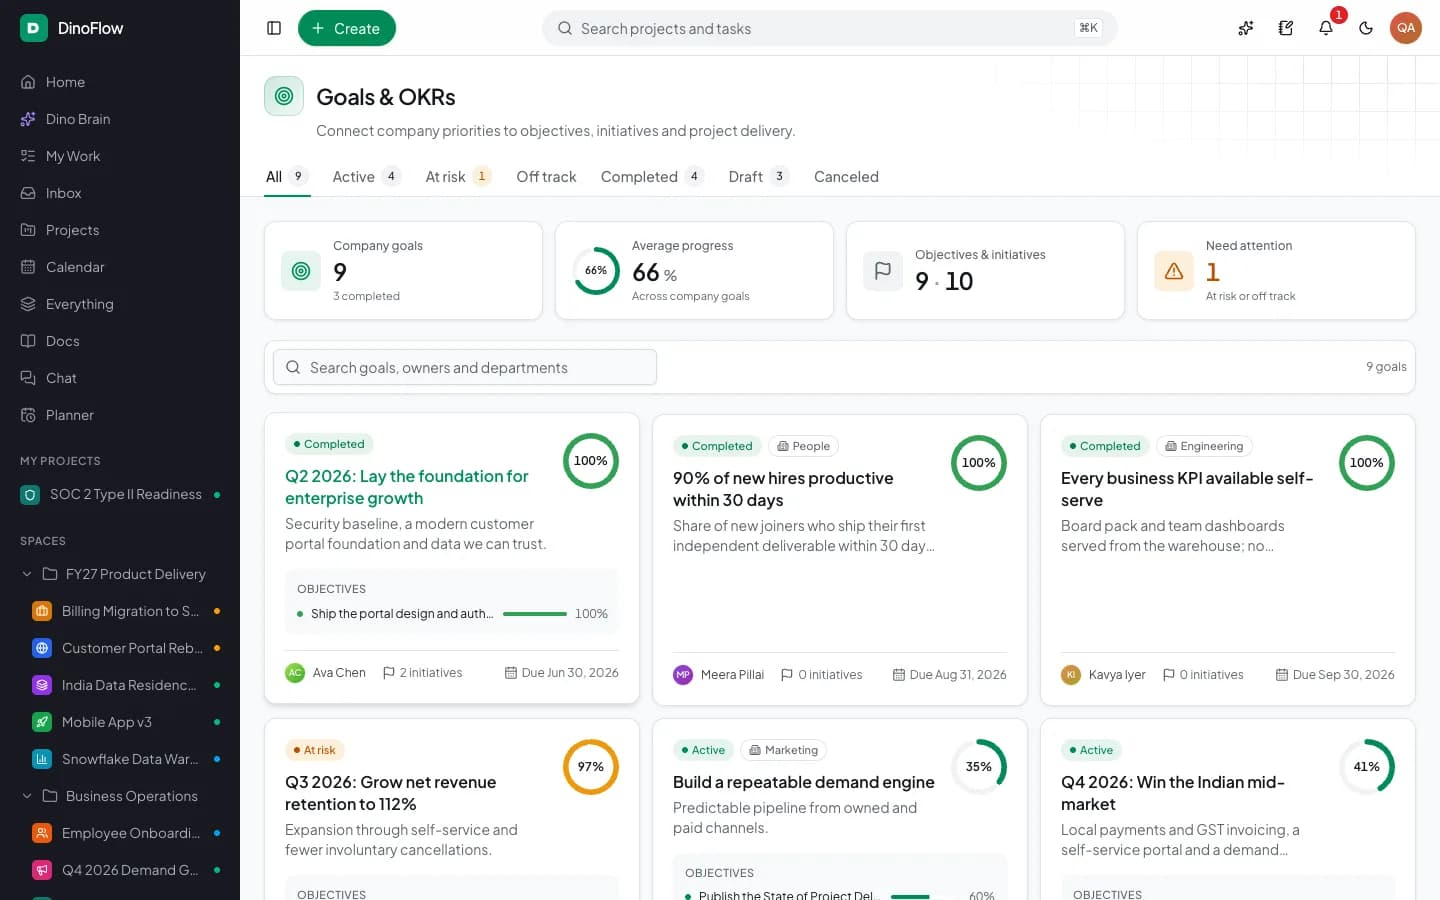The image size is (1440, 900).
Task: Focus the Search goals, owners and departments field
Action: (x=465, y=367)
